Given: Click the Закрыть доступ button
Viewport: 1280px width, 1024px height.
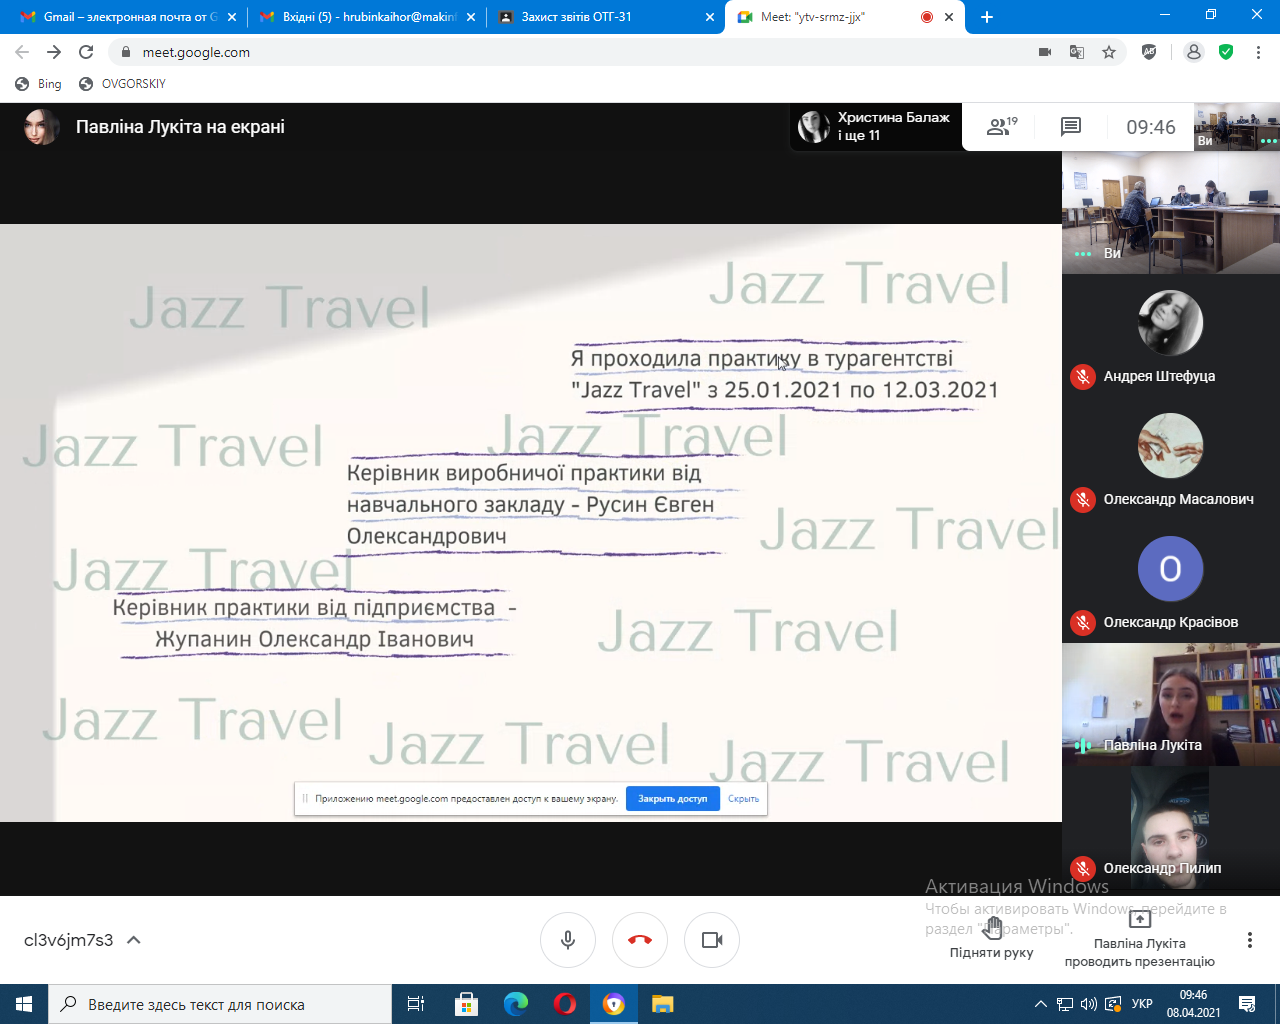Looking at the screenshot, I should point(673,799).
